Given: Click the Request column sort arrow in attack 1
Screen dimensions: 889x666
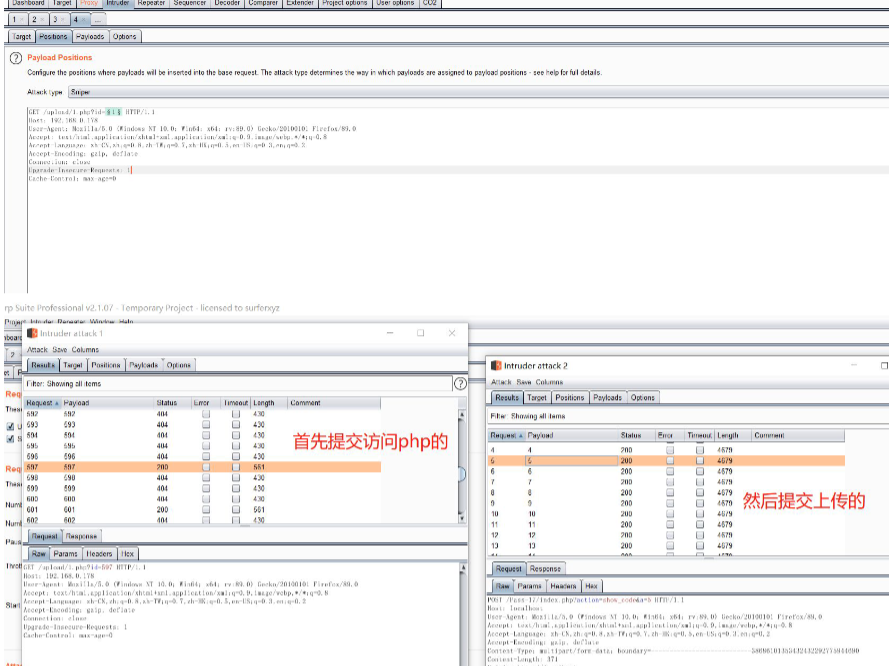Looking at the screenshot, I should pyautogui.click(x=57, y=403).
